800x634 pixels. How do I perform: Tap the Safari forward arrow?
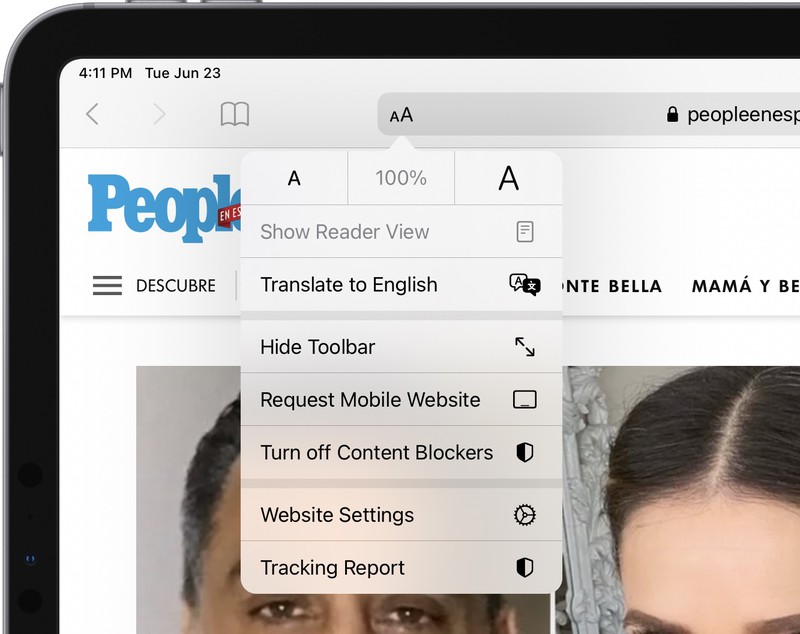[x=159, y=114]
